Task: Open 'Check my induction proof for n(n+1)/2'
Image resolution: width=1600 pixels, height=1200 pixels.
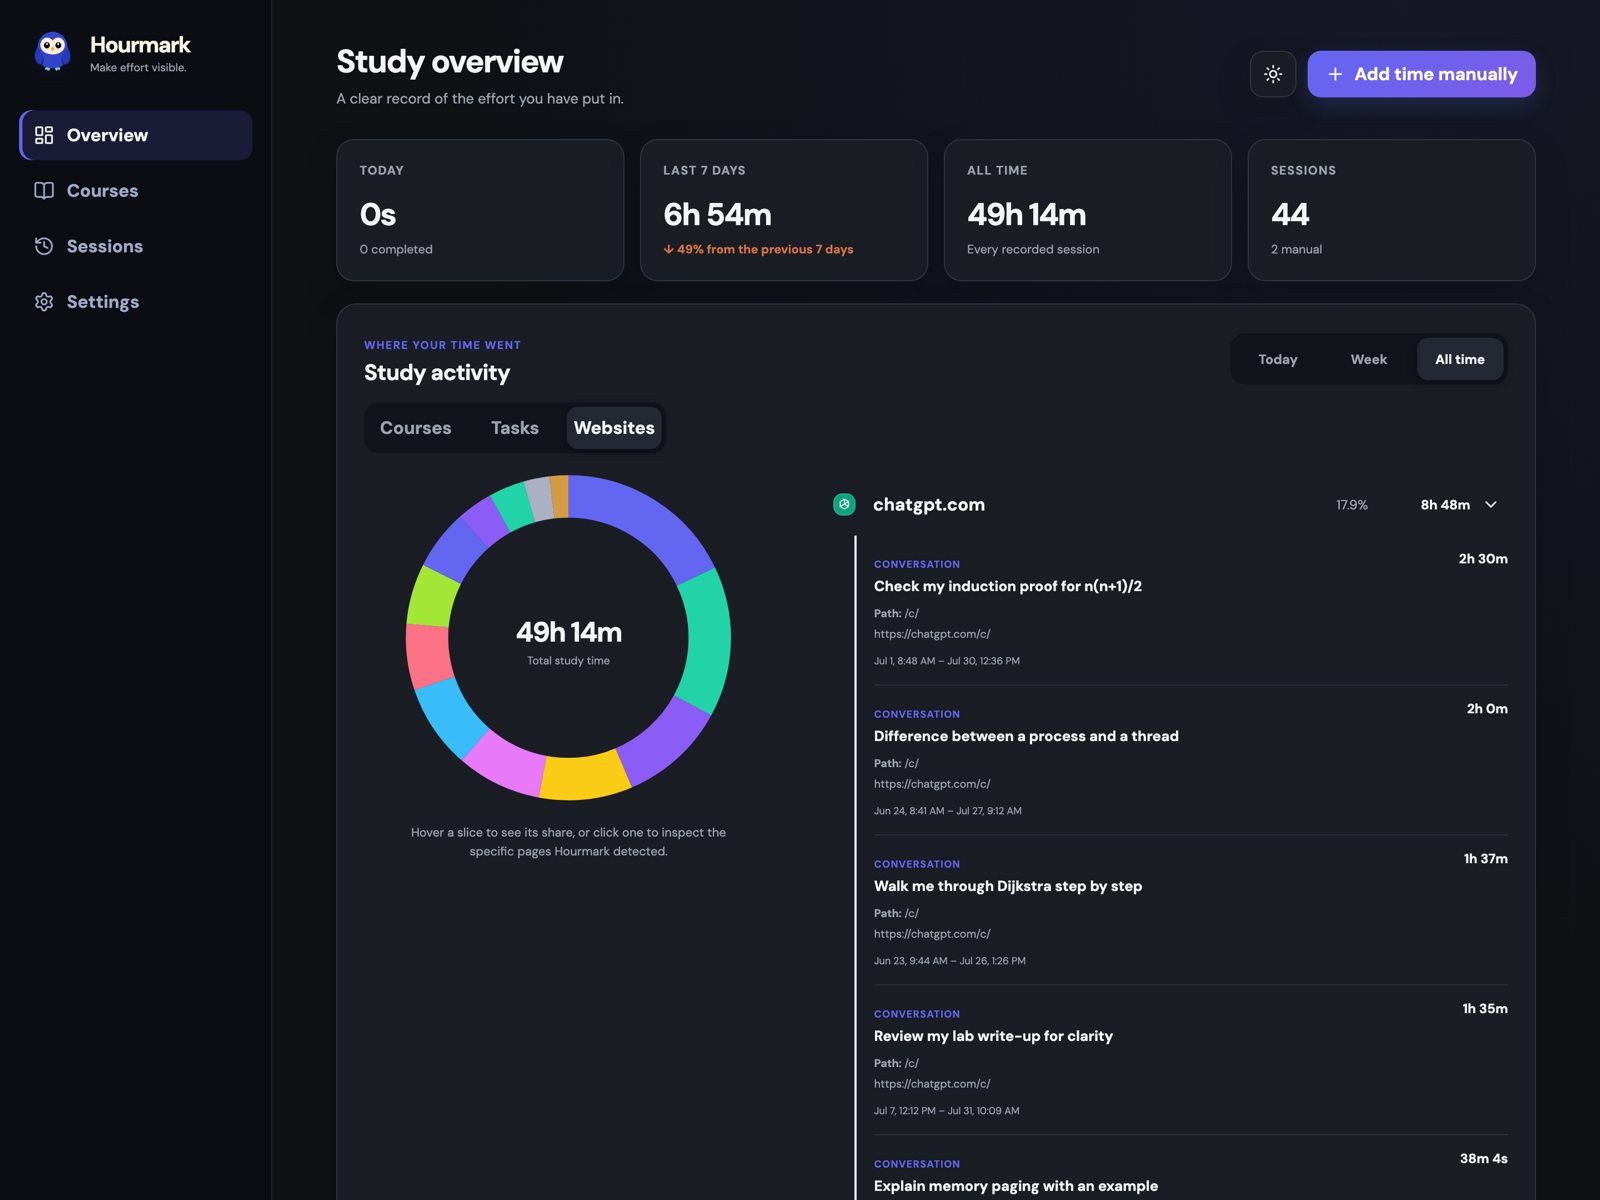Action: [1008, 586]
